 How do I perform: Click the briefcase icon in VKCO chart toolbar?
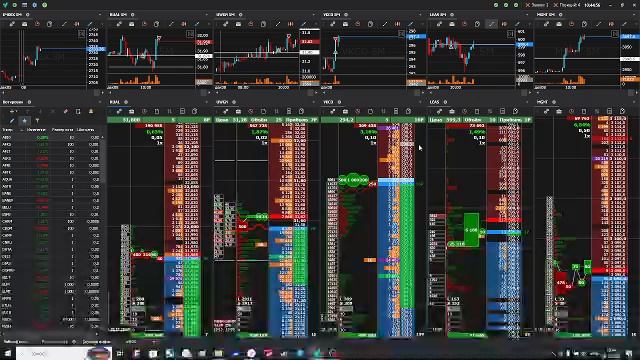point(345,24)
